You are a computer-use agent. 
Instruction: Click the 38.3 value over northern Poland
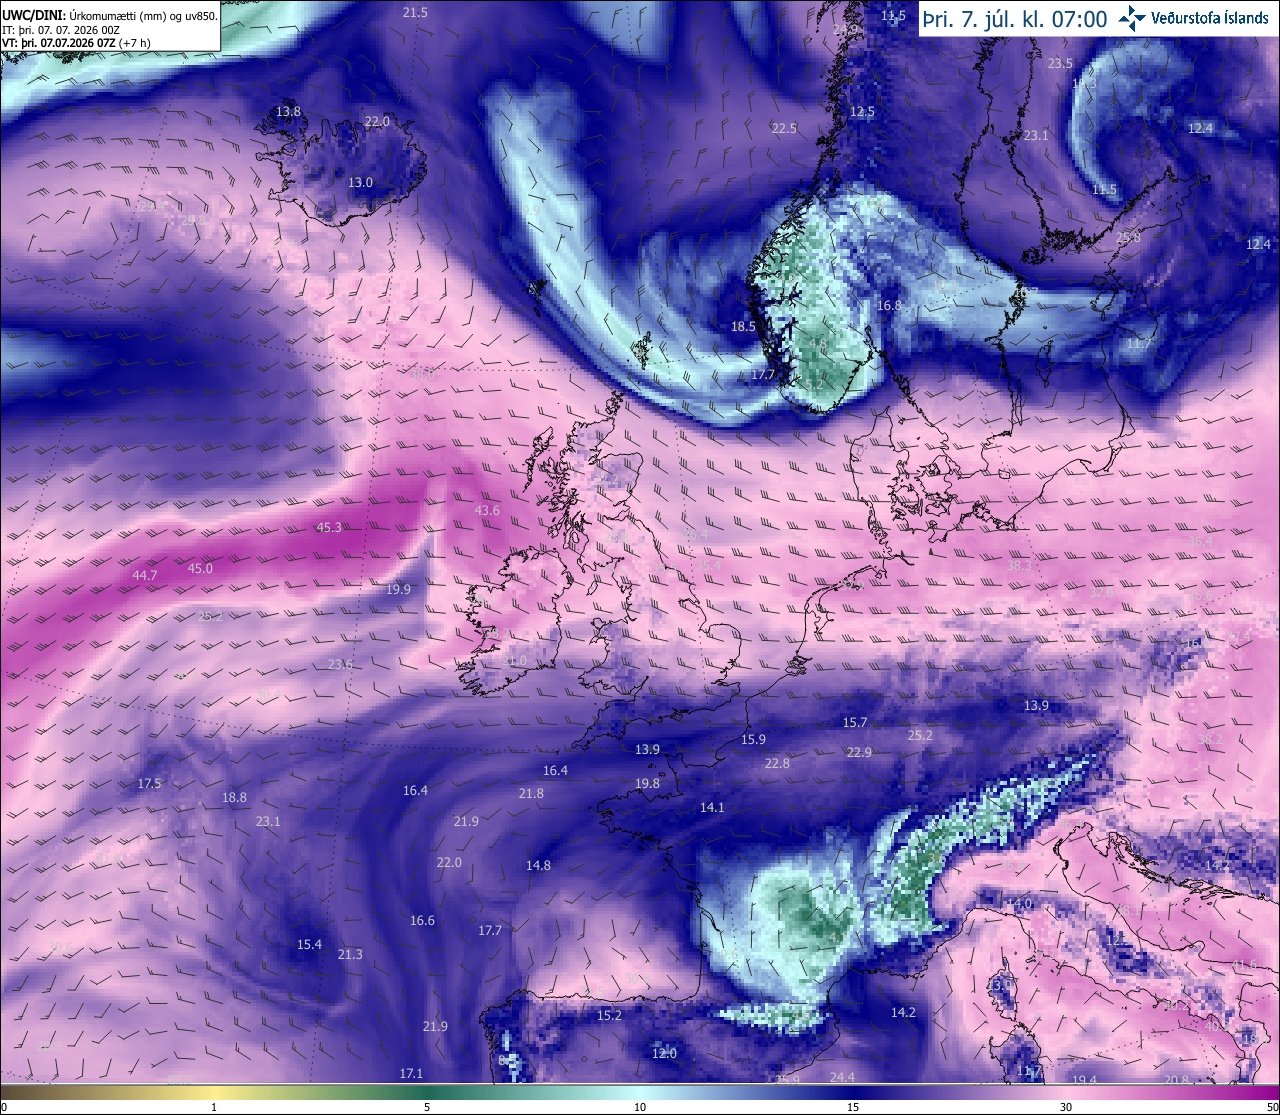(x=1019, y=565)
